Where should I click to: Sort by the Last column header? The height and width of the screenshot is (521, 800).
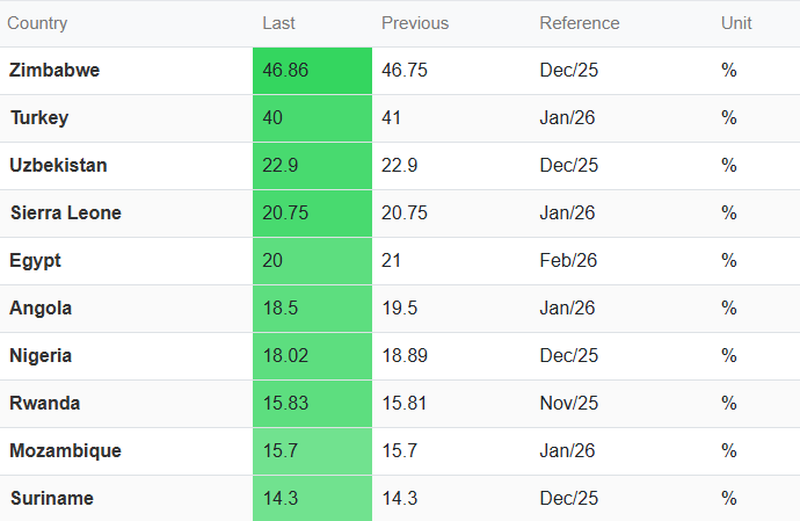(x=279, y=23)
